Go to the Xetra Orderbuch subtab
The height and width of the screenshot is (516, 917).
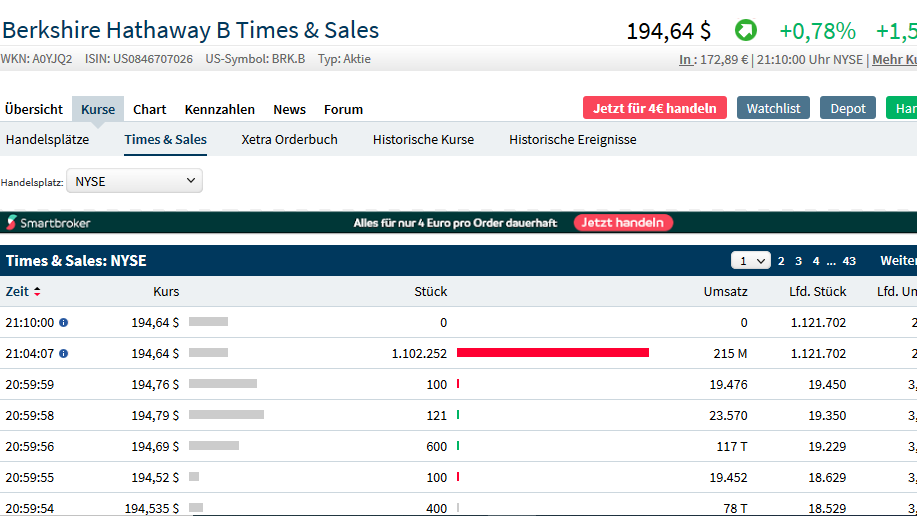point(290,140)
